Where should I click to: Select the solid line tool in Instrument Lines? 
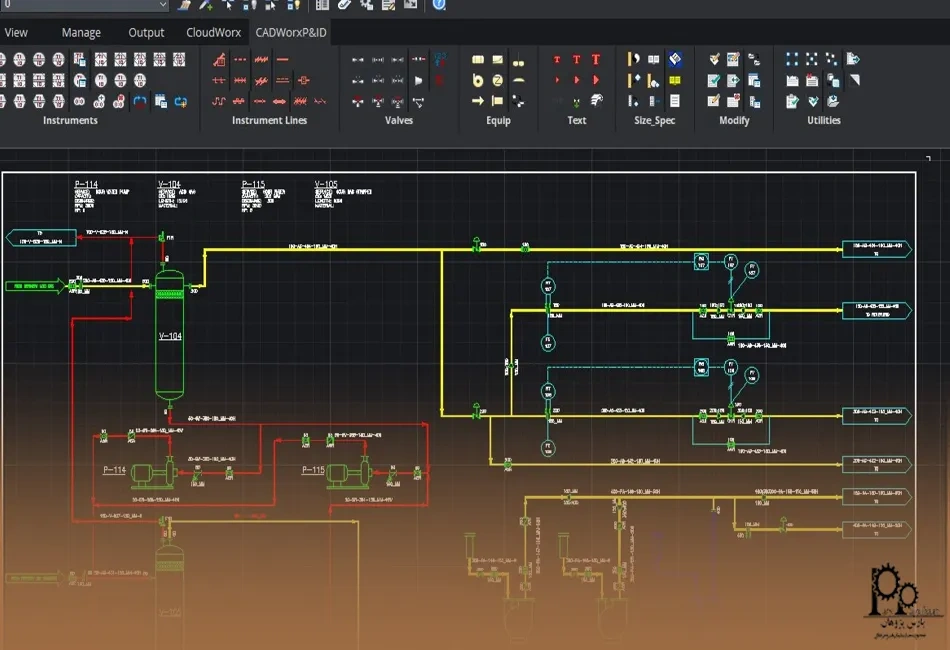click(282, 59)
